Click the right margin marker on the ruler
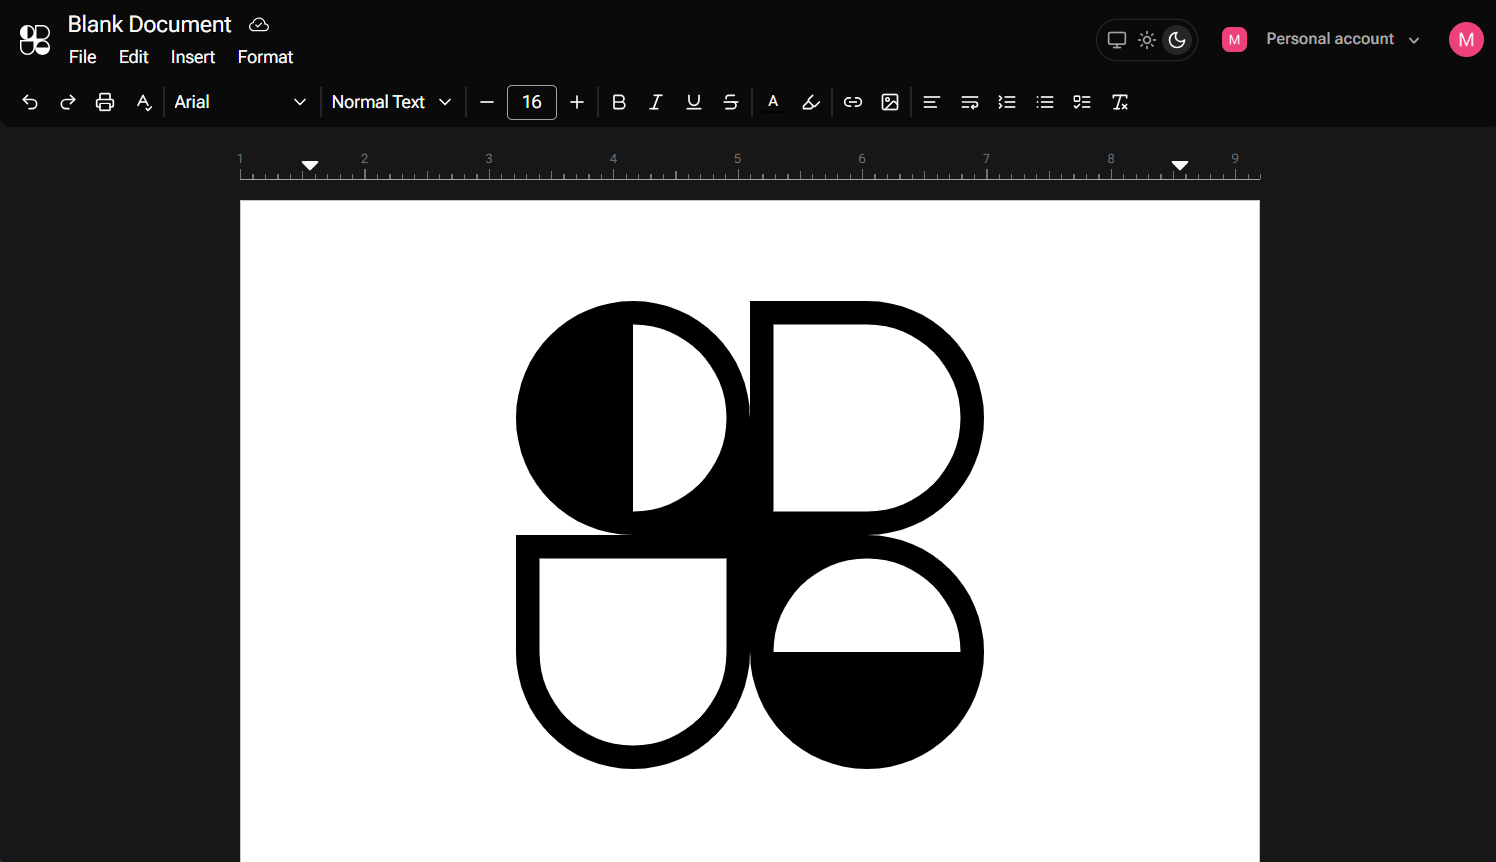The height and width of the screenshot is (862, 1496). click(x=1180, y=165)
